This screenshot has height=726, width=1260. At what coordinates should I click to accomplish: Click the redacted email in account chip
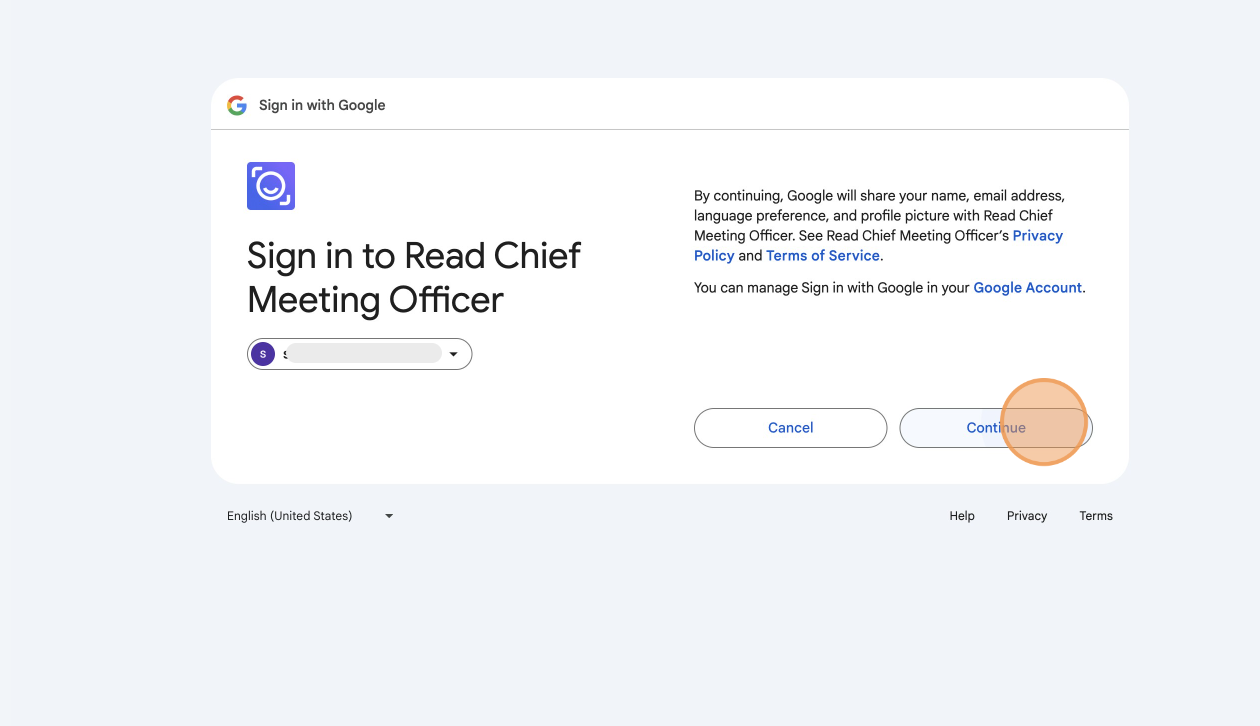pos(362,353)
